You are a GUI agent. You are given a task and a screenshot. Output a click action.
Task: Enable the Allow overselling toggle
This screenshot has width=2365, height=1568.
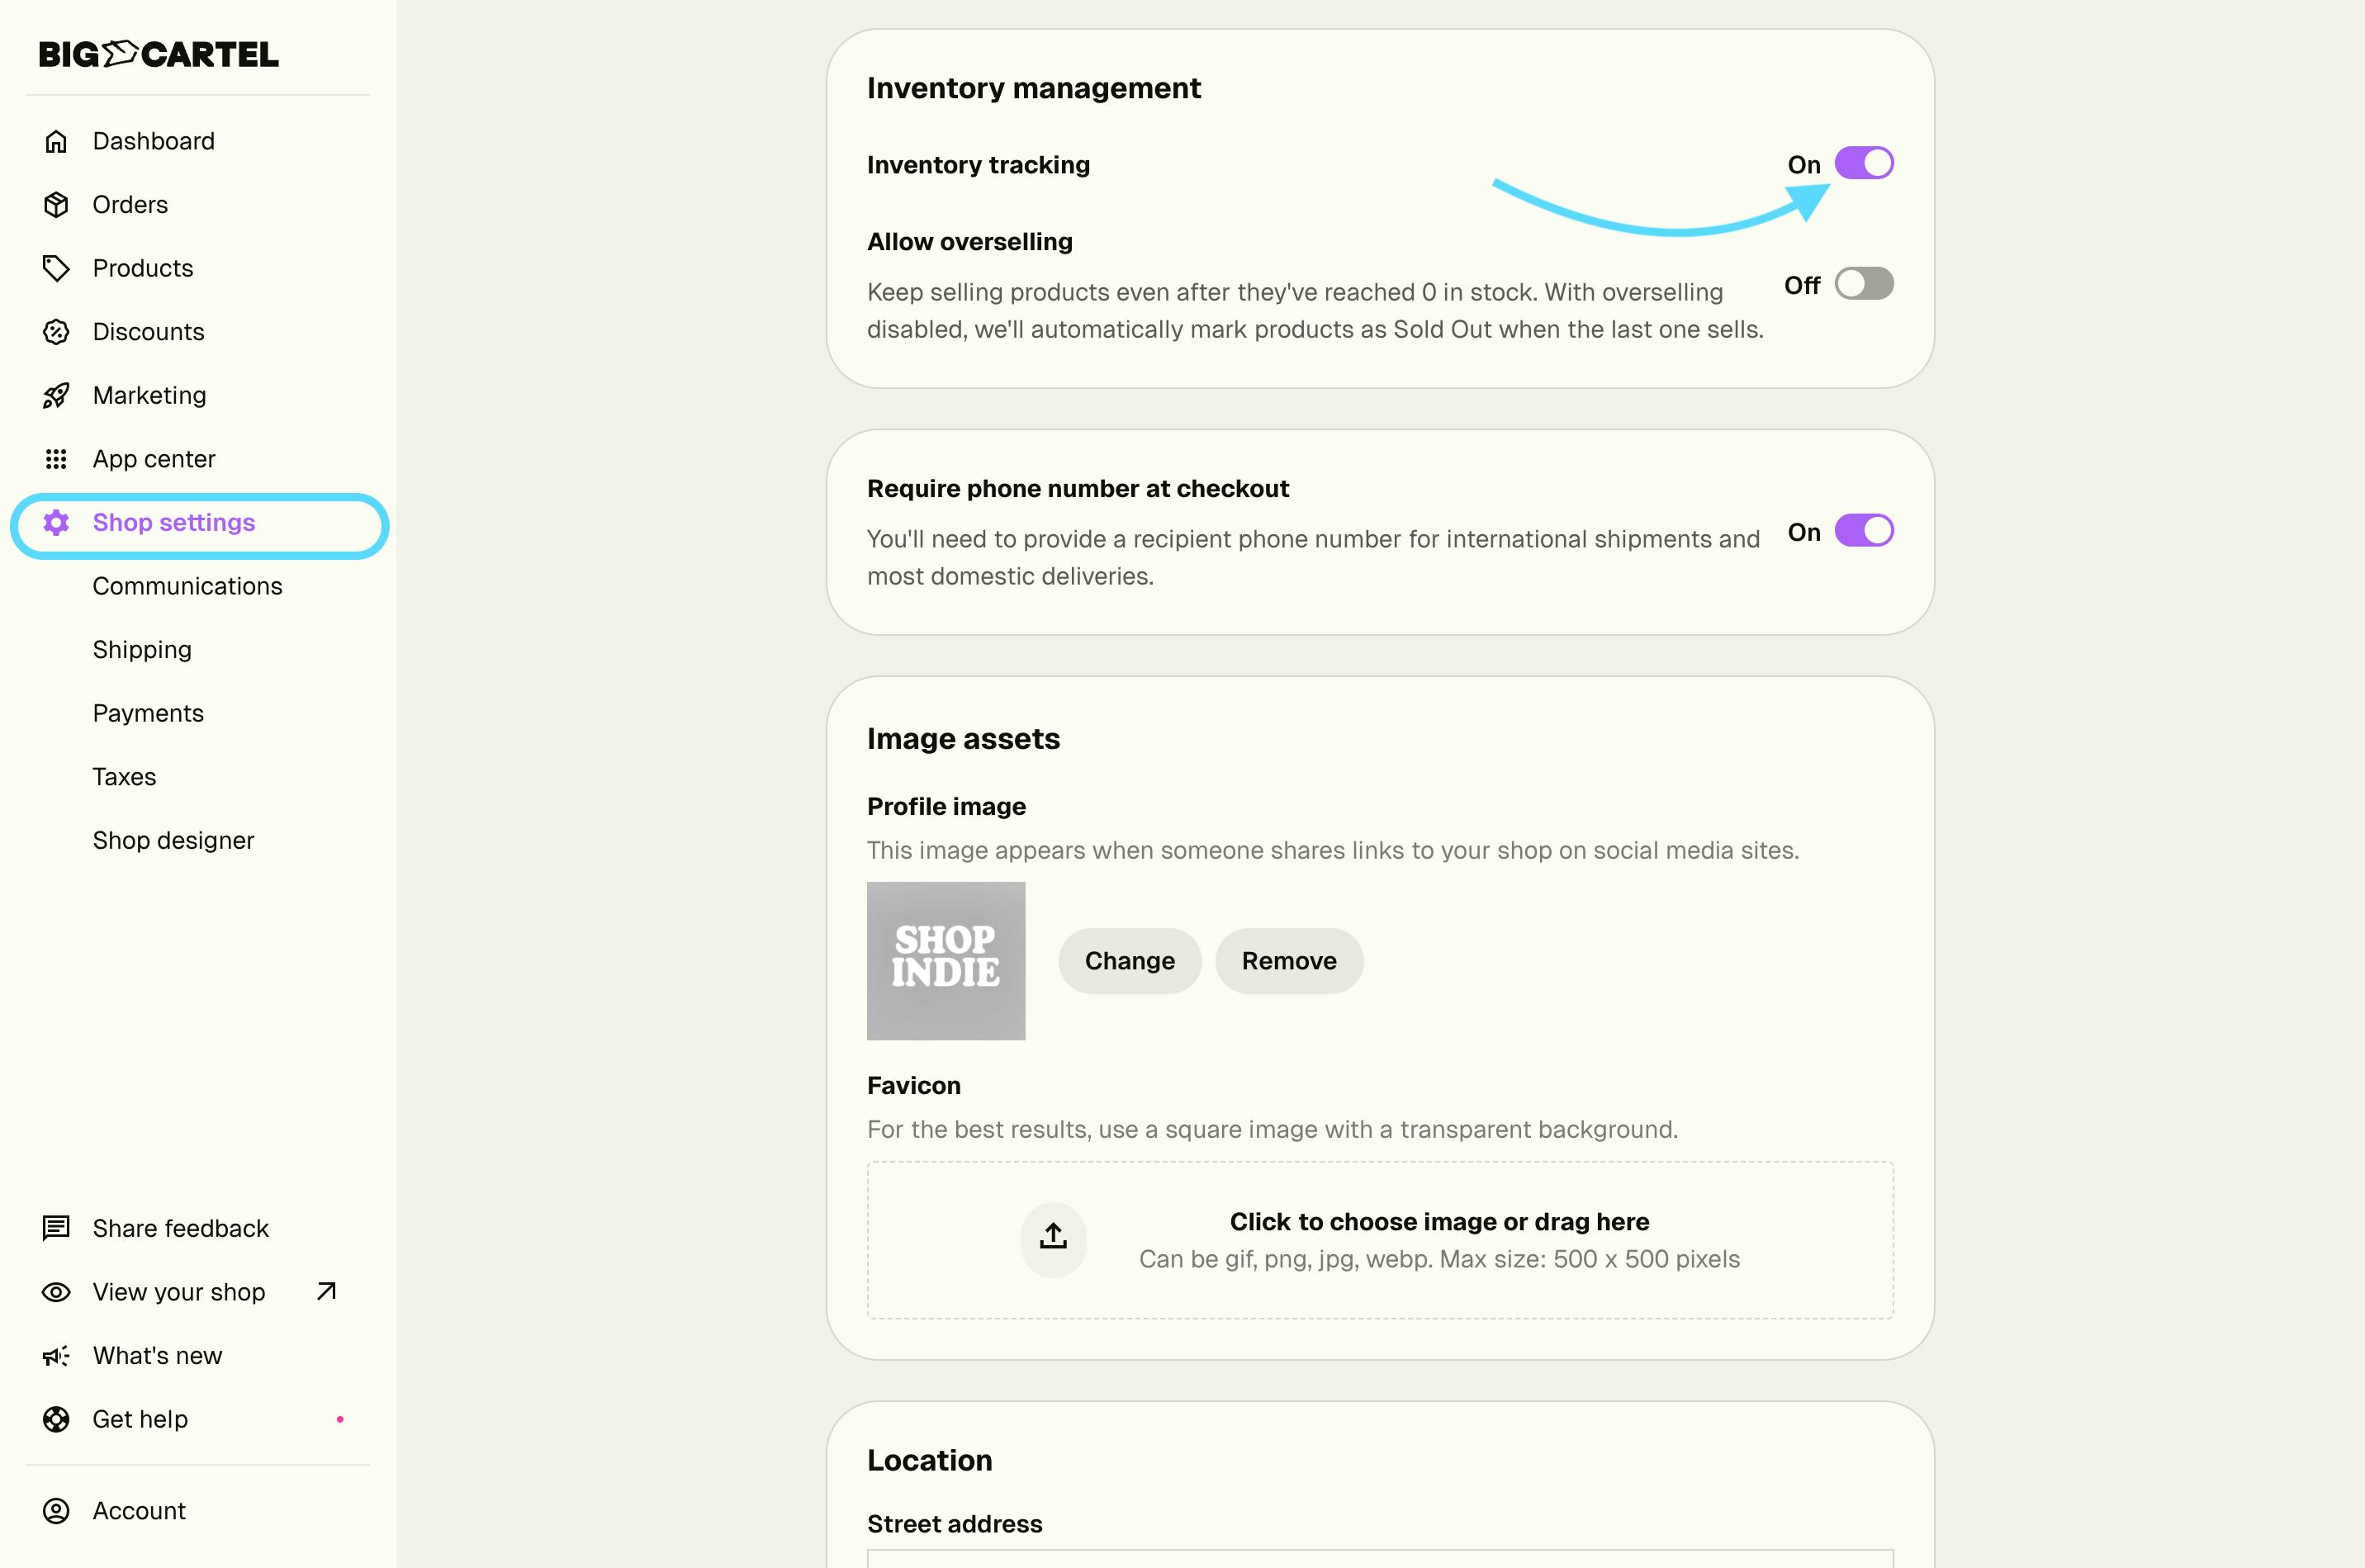click(1863, 284)
